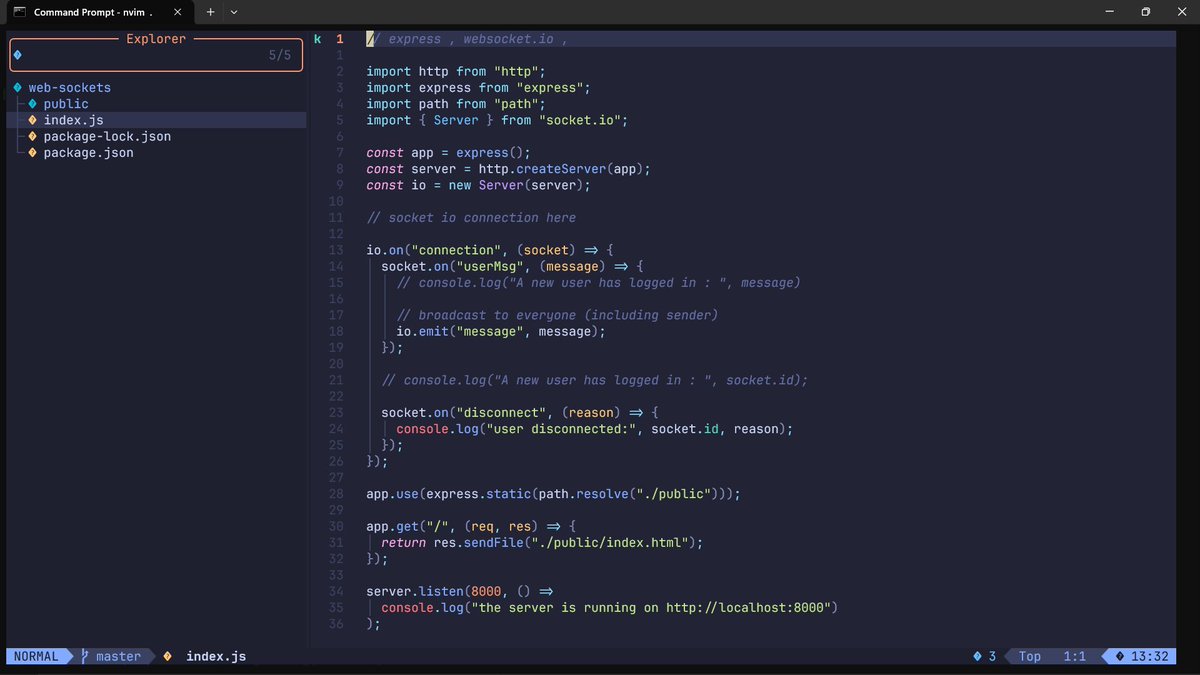The width and height of the screenshot is (1200, 675).
Task: Click the git branch icon in statusline
Action: (x=85, y=656)
